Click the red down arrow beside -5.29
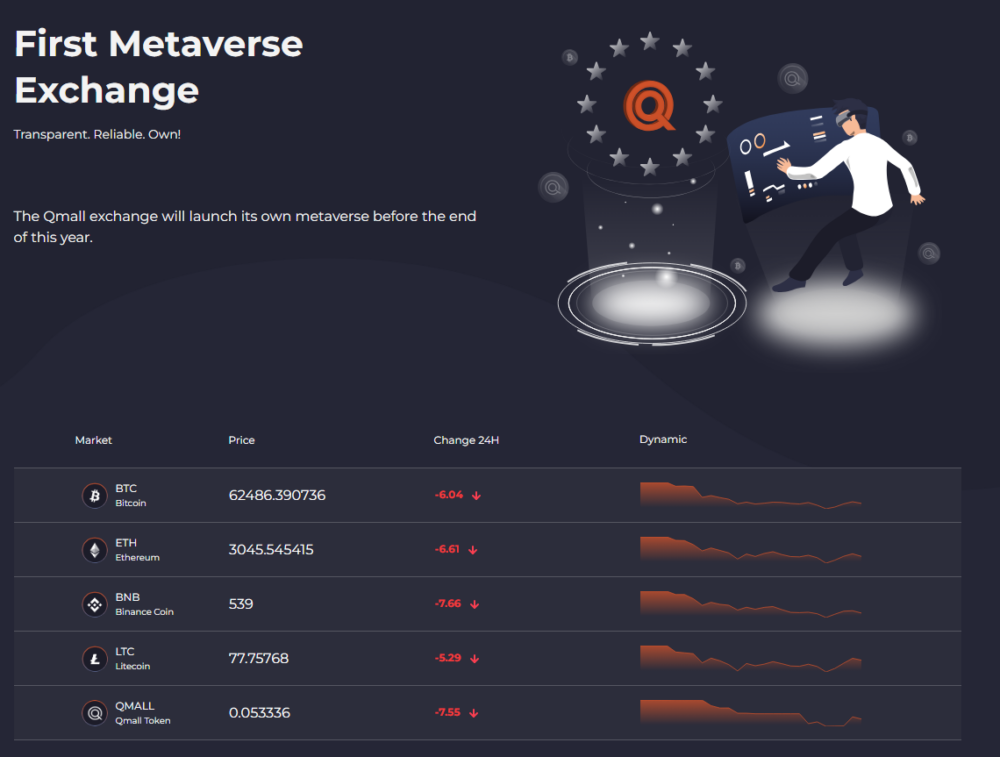This screenshot has height=757, width=1000. [x=474, y=659]
